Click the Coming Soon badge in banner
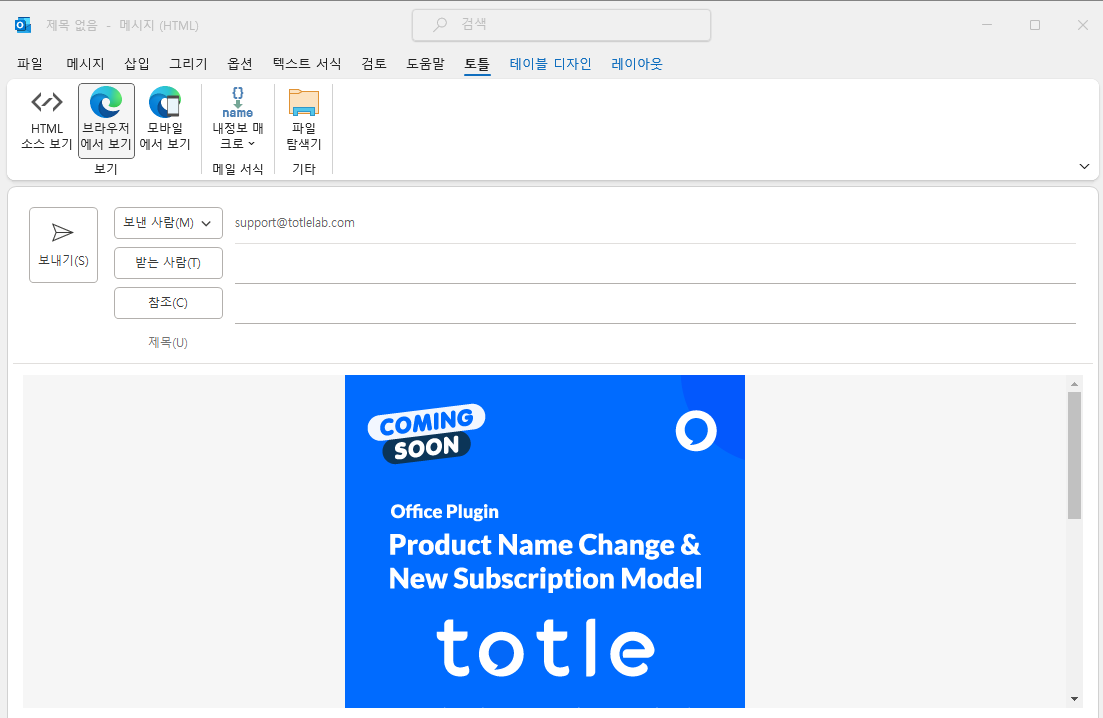 pyautogui.click(x=426, y=433)
